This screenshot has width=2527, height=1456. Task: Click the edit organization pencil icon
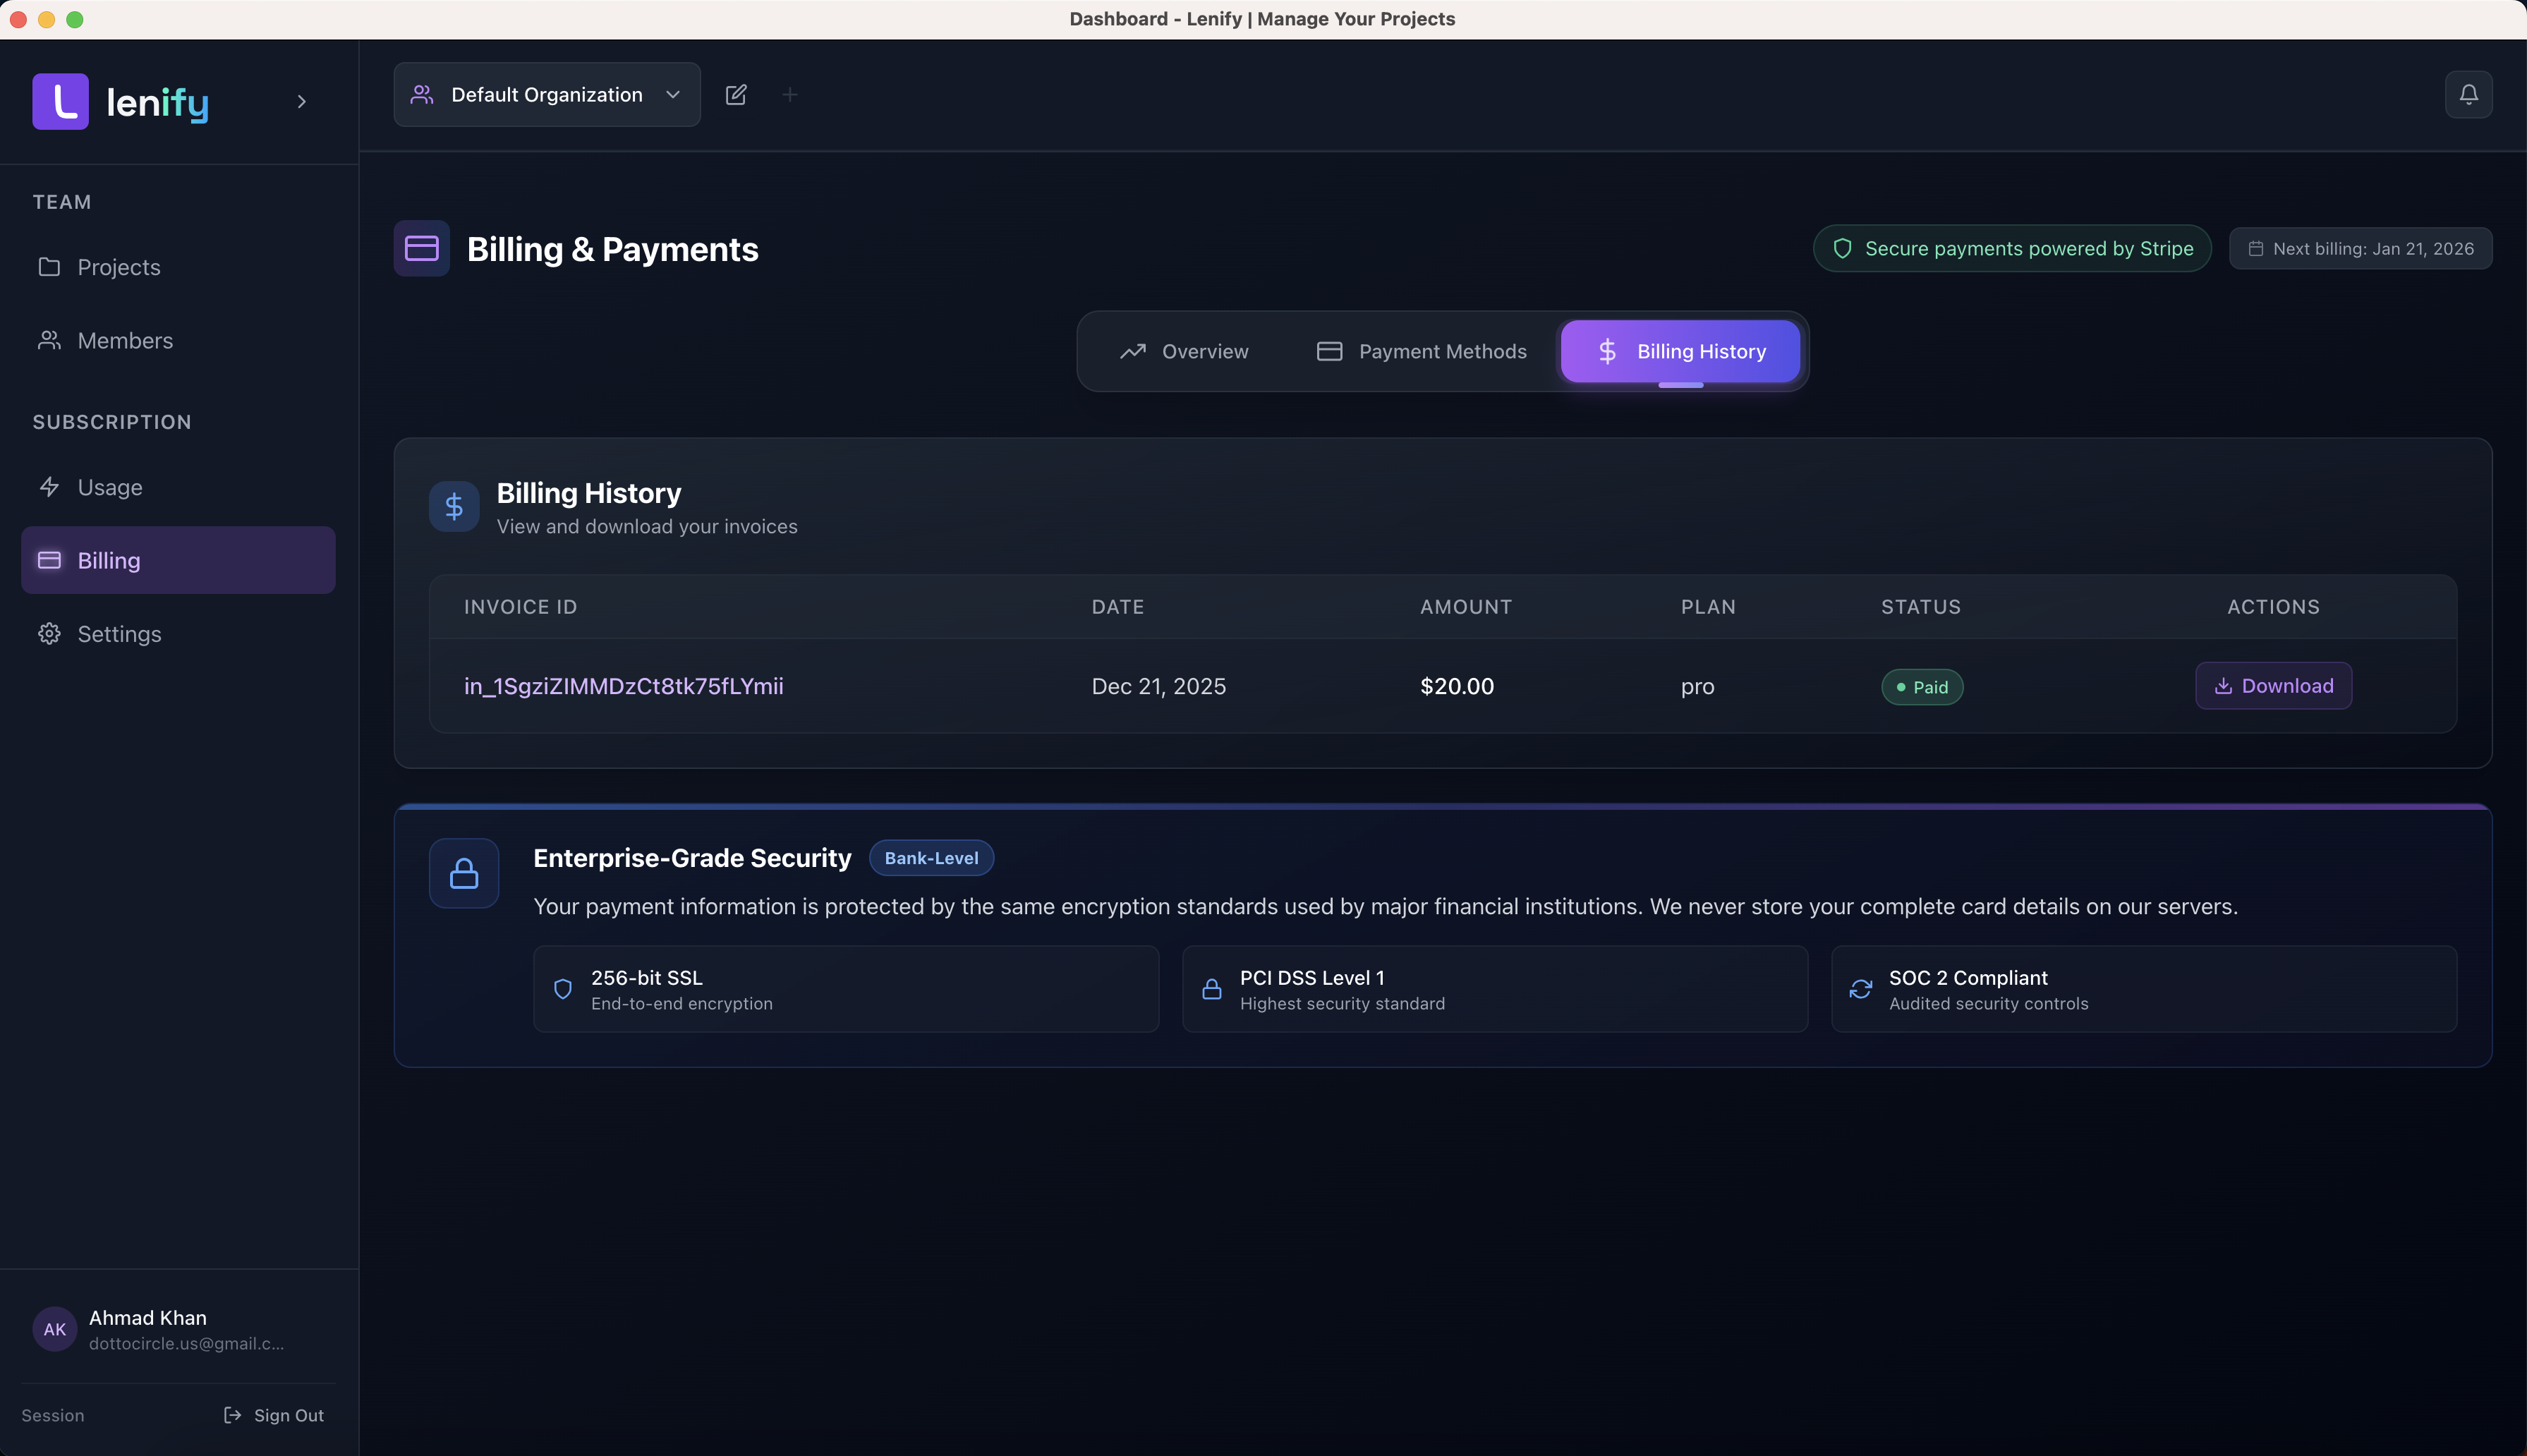pyautogui.click(x=736, y=95)
